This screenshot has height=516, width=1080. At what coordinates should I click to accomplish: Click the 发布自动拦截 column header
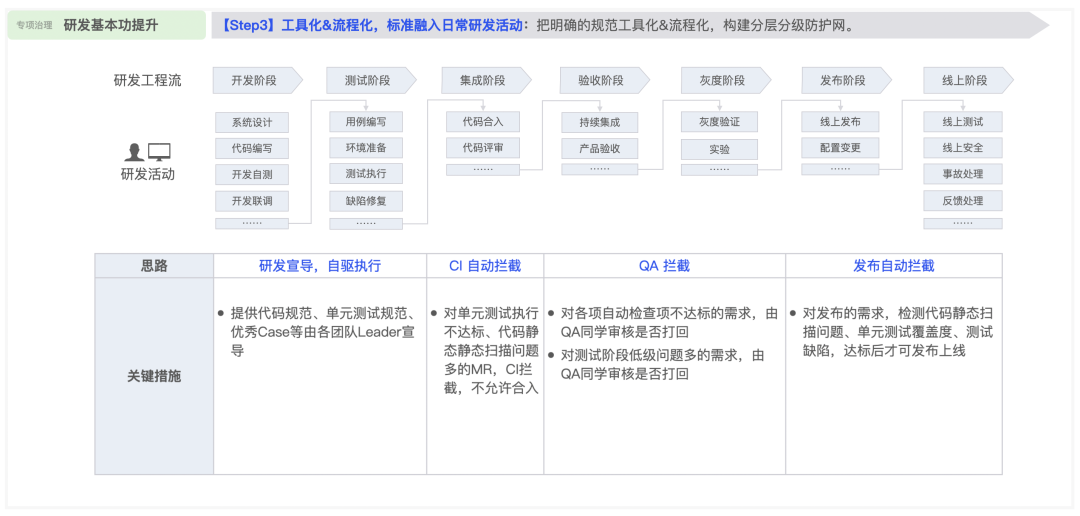click(893, 266)
